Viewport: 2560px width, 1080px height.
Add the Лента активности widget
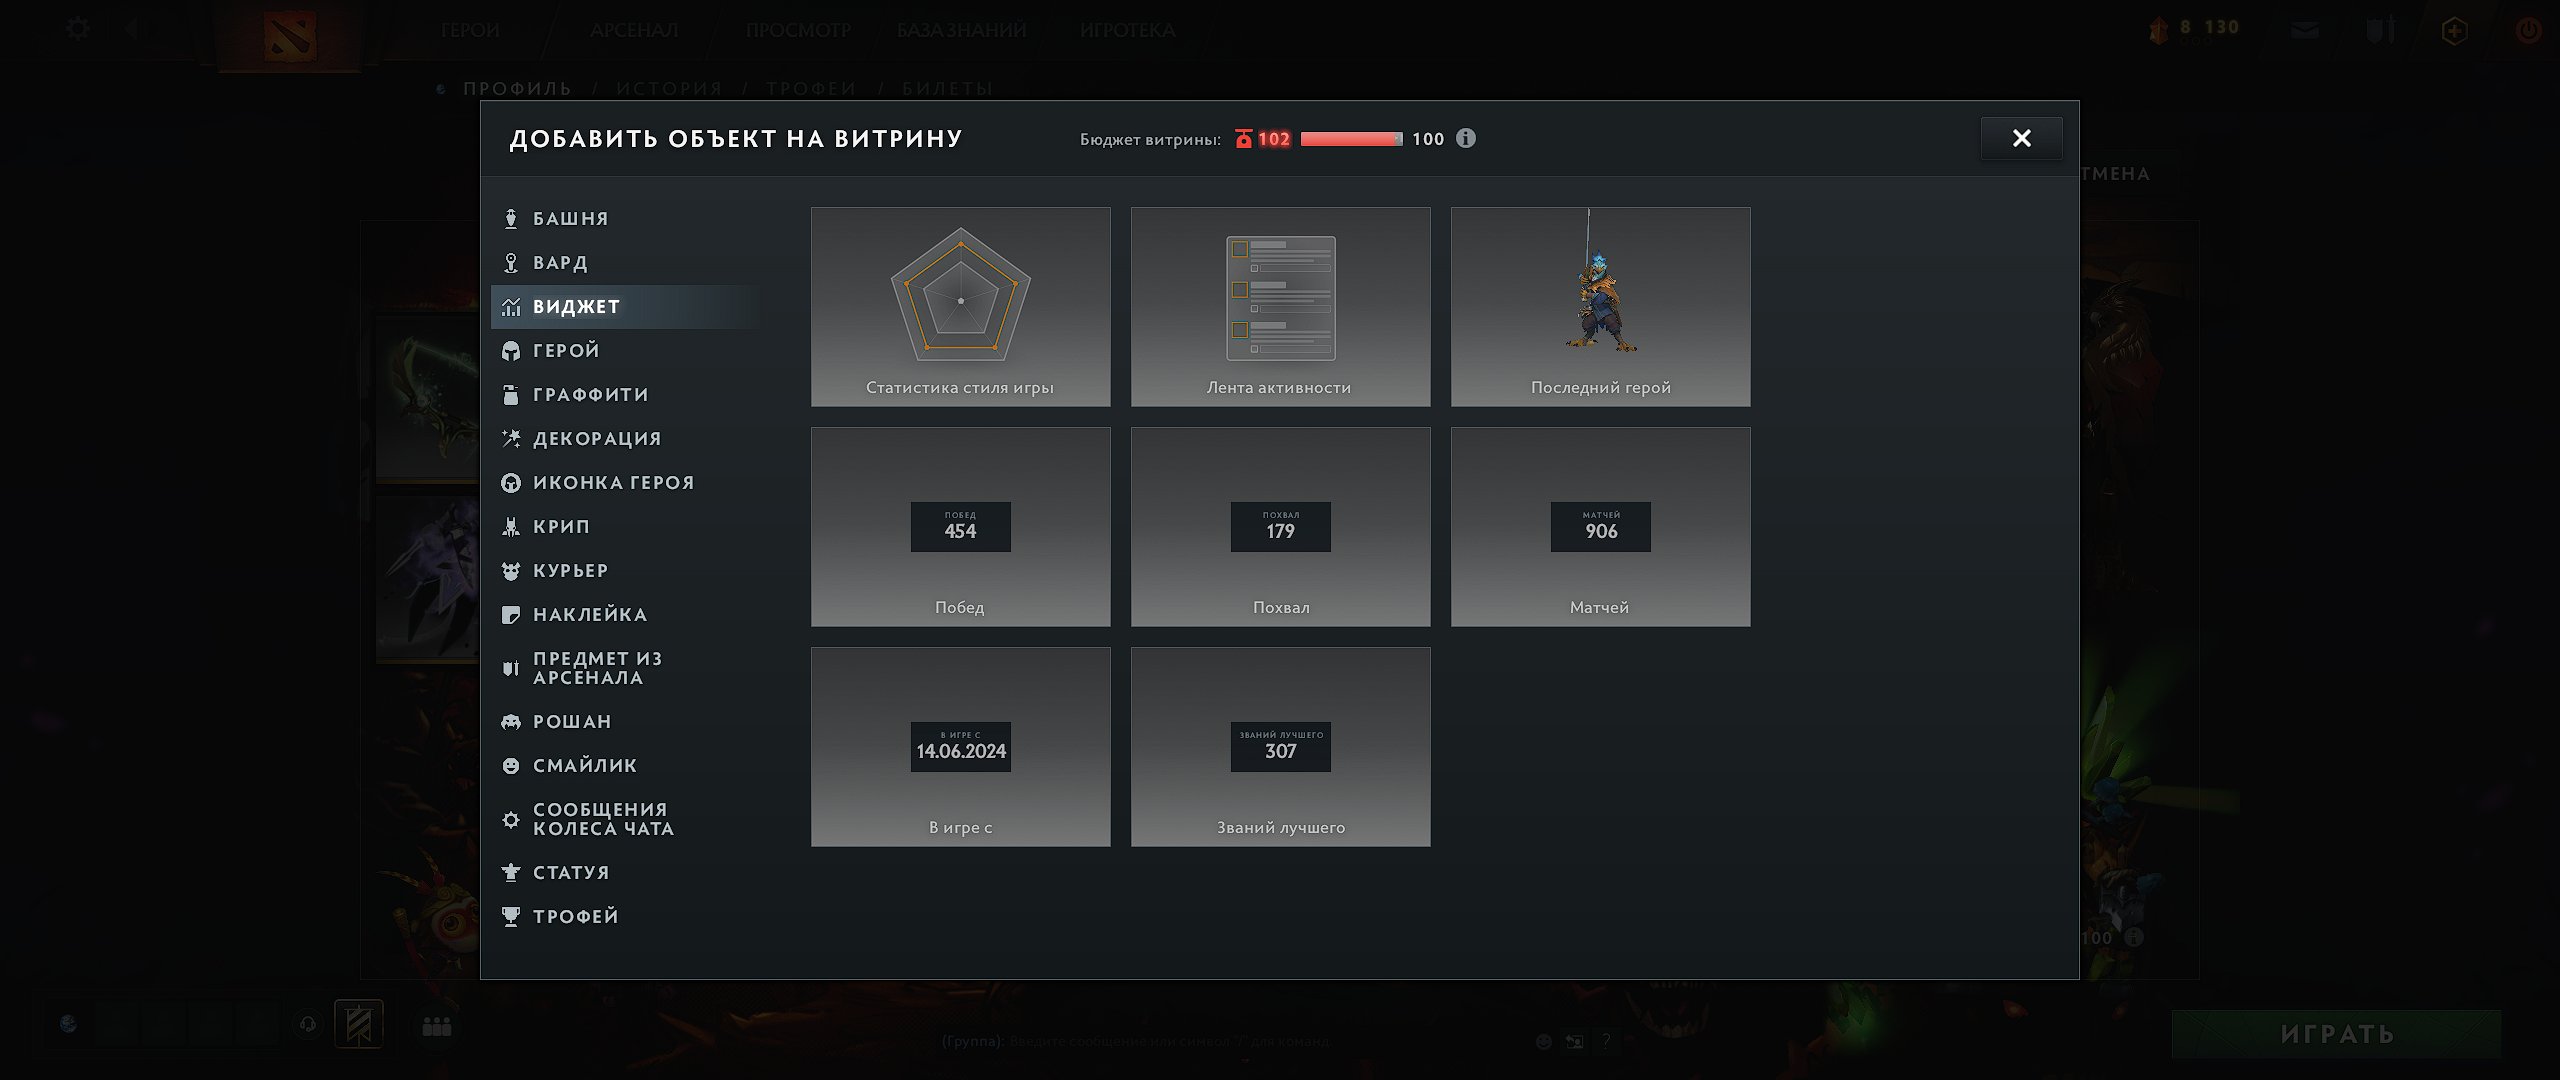[1281, 307]
